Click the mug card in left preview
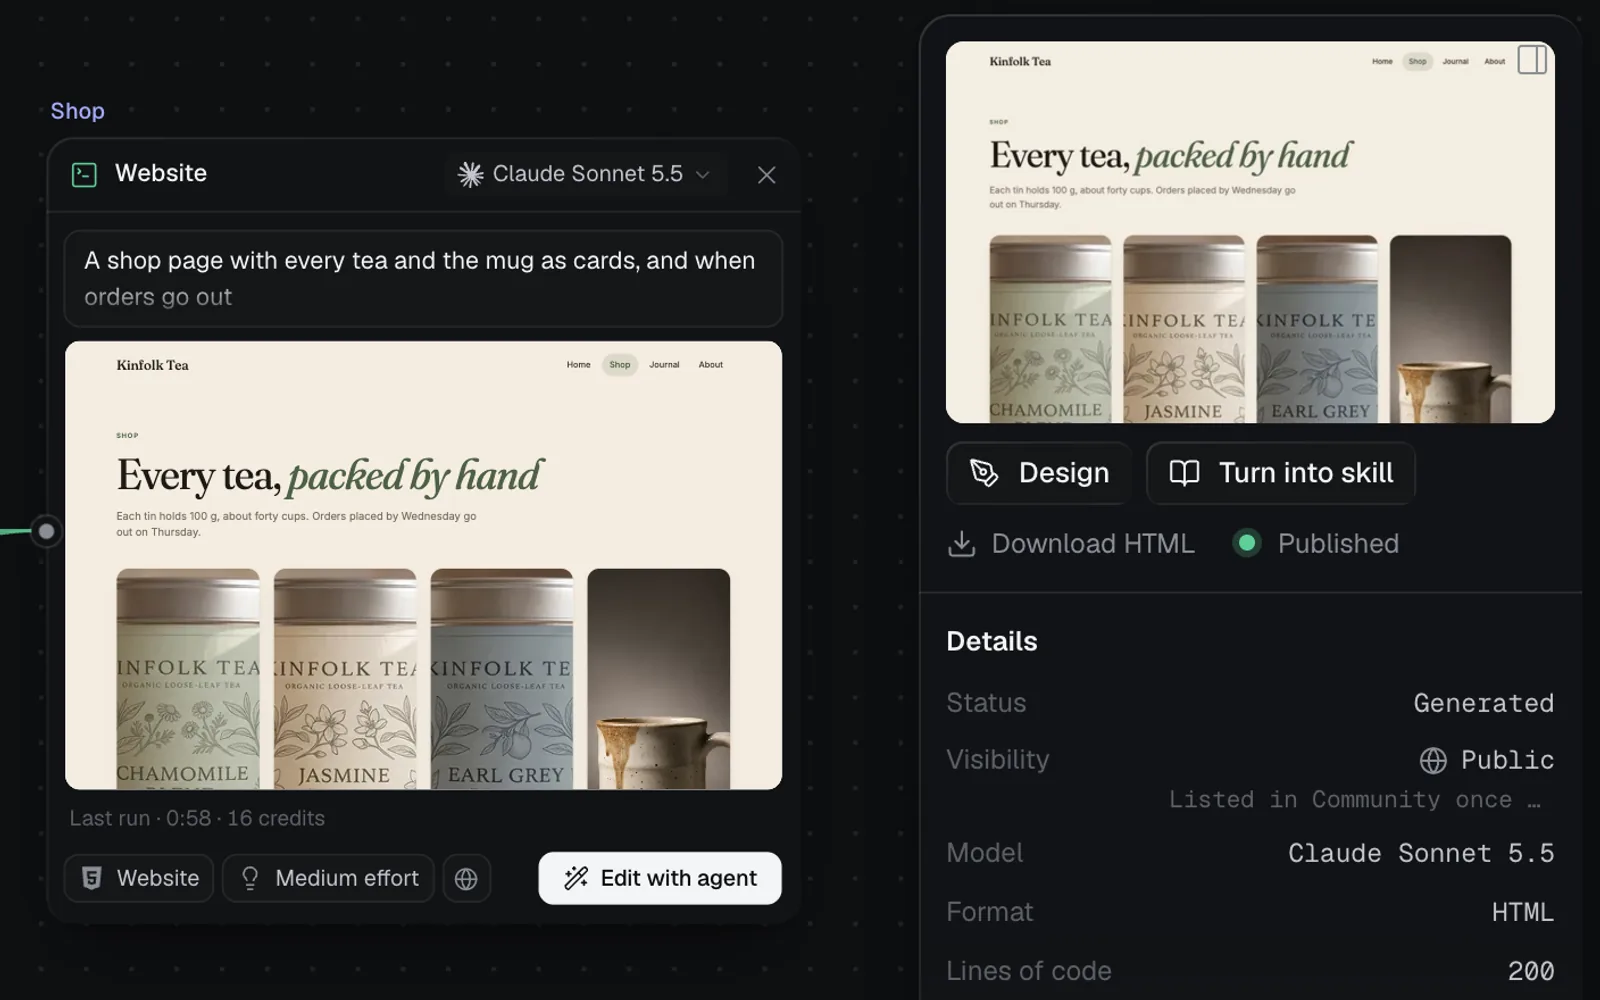The height and width of the screenshot is (1000, 1600). pos(659,679)
